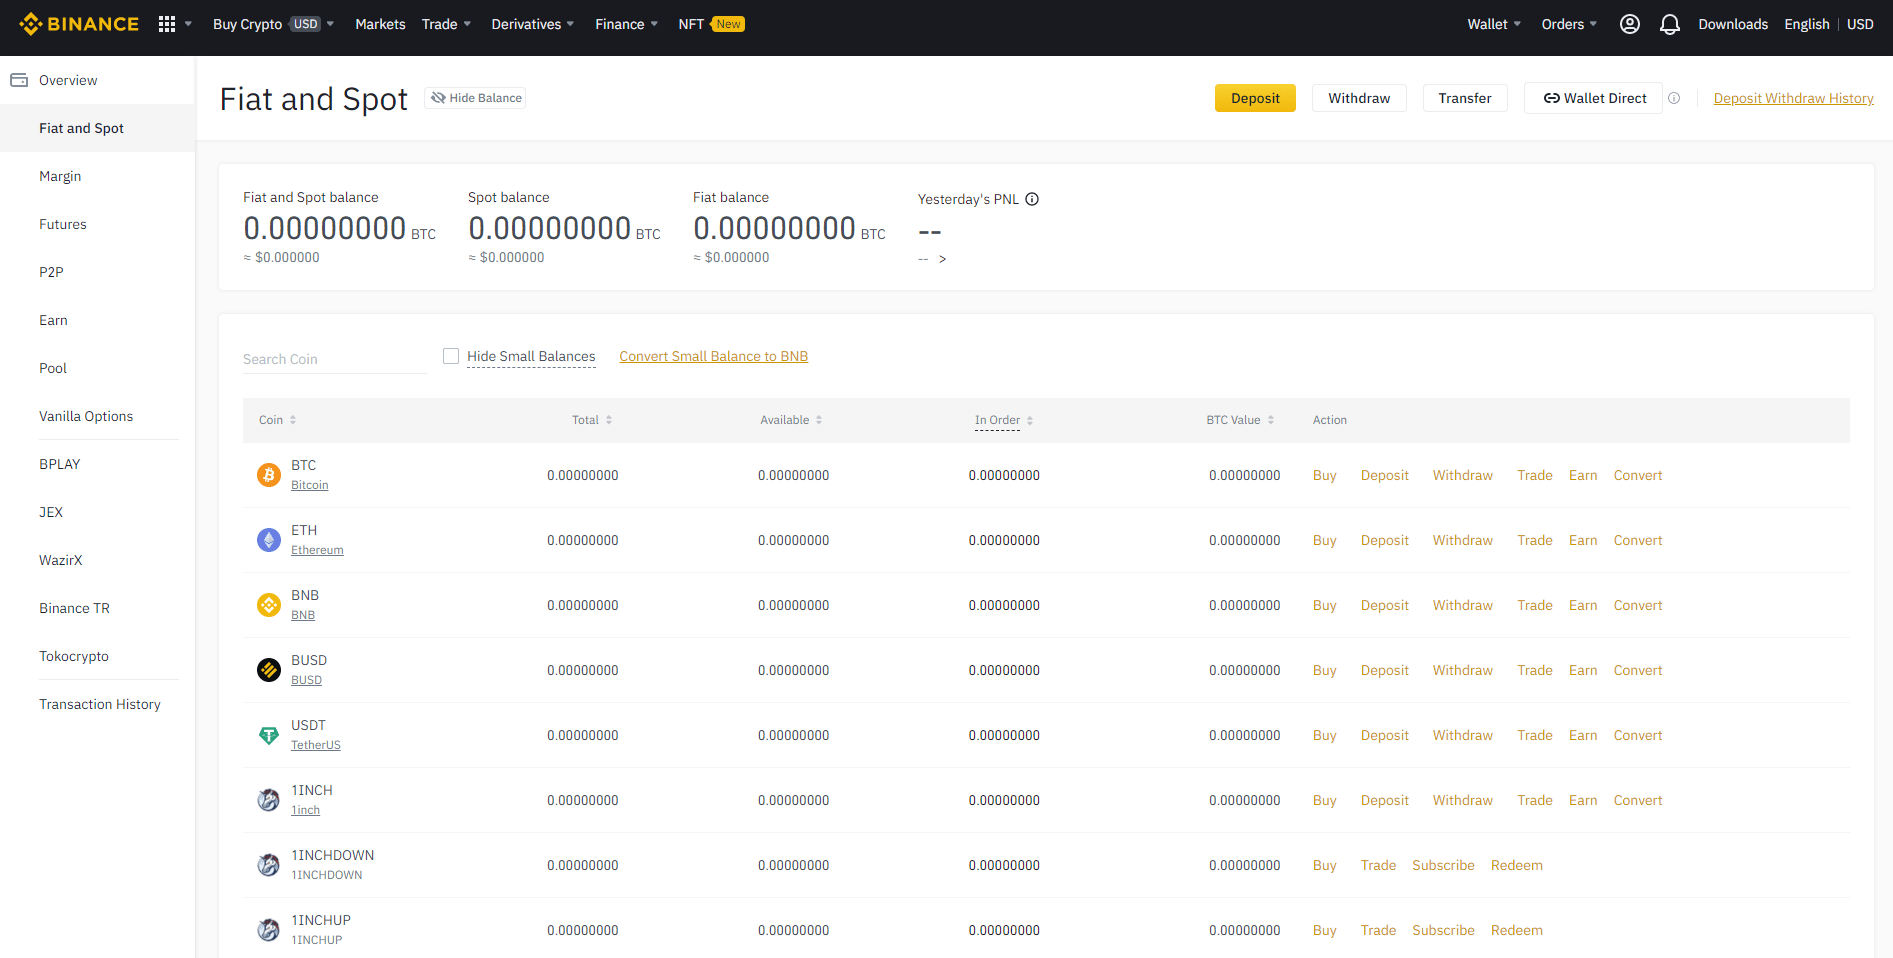This screenshot has height=958, width=1893.
Task: Click the BNB coin icon
Action: click(x=269, y=605)
